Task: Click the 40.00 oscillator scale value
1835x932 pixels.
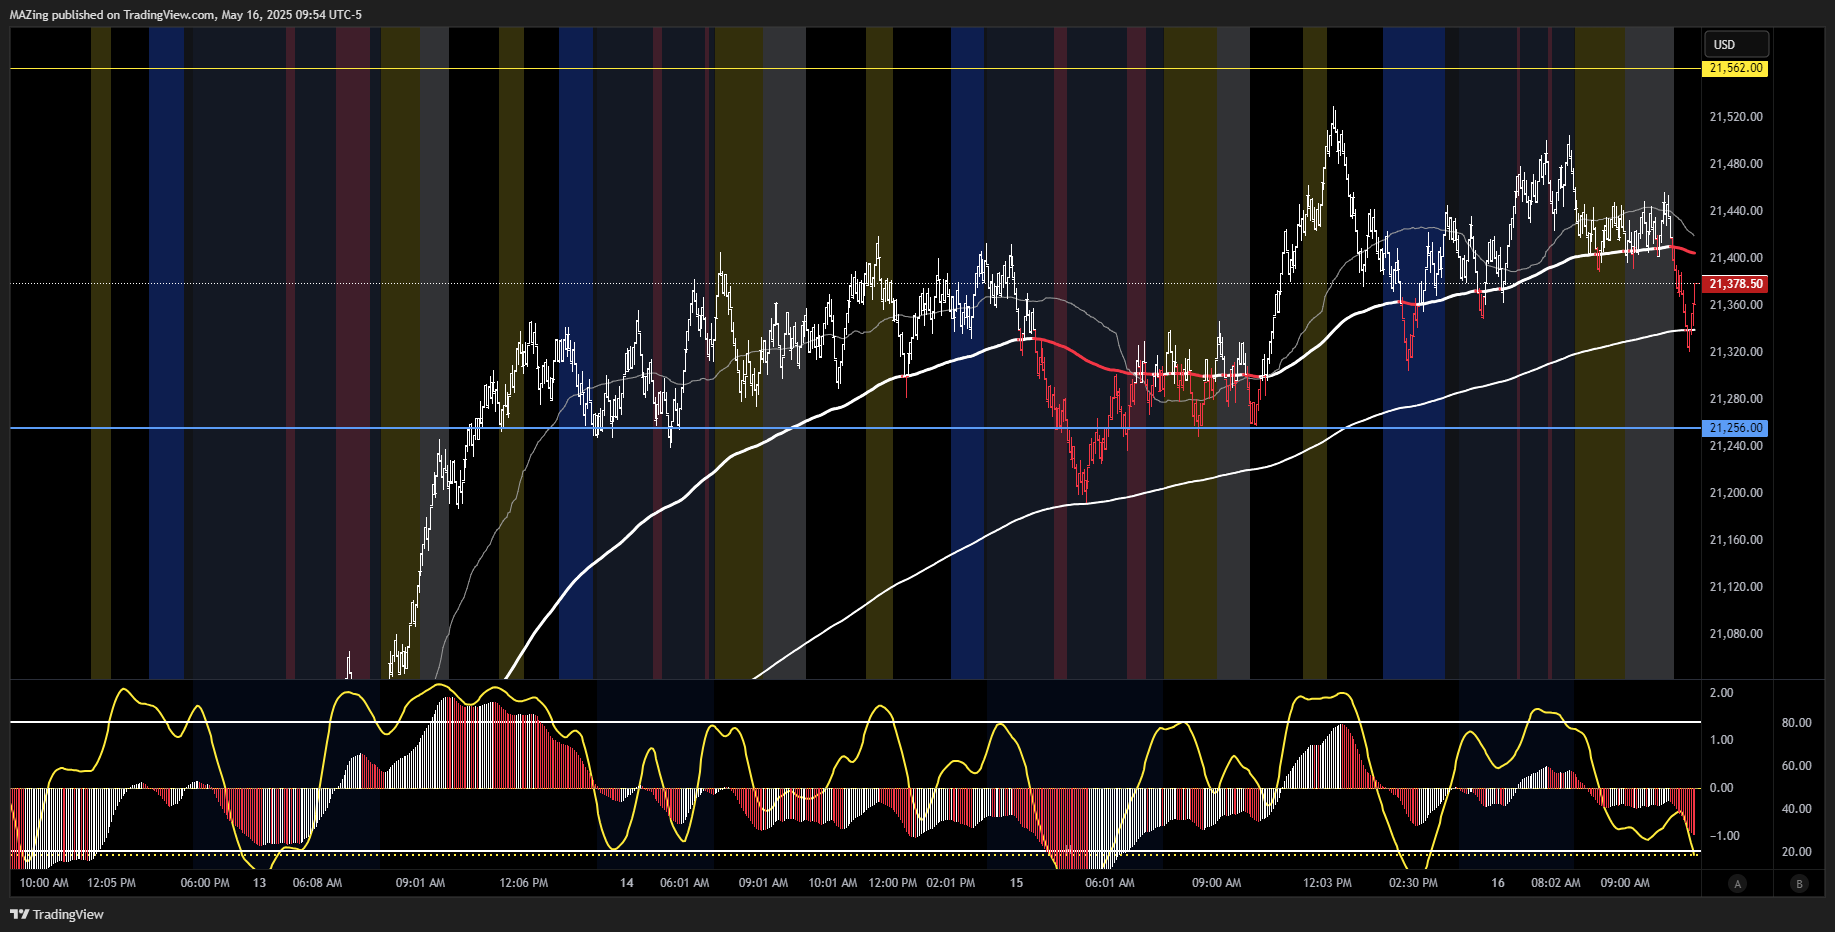Action: pyautogui.click(x=1797, y=809)
